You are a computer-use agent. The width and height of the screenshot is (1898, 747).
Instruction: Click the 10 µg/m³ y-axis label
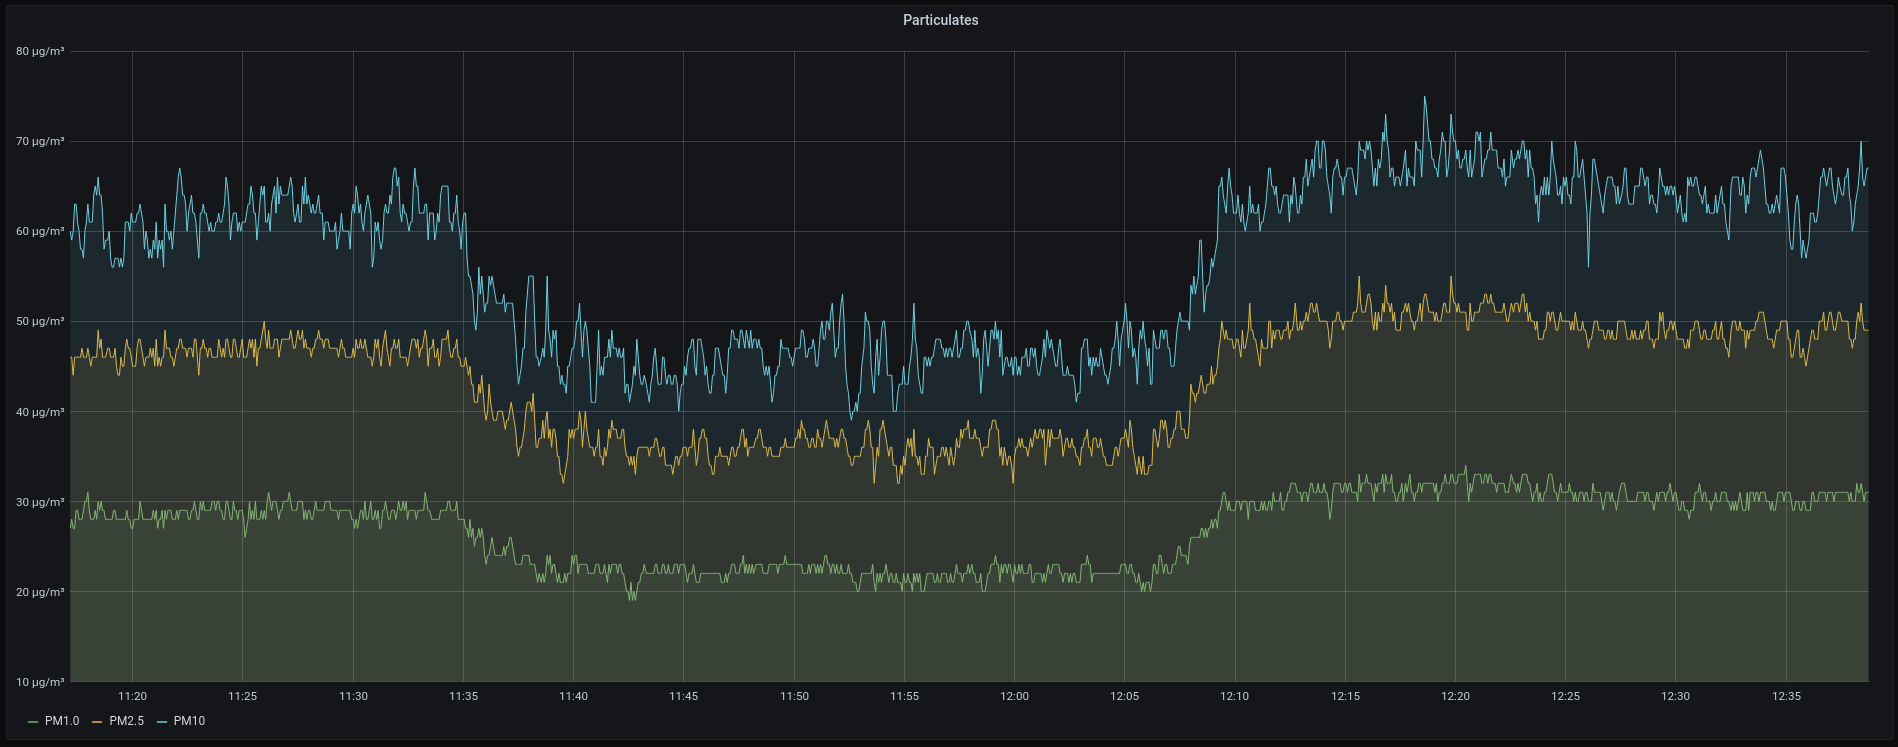pyautogui.click(x=40, y=682)
